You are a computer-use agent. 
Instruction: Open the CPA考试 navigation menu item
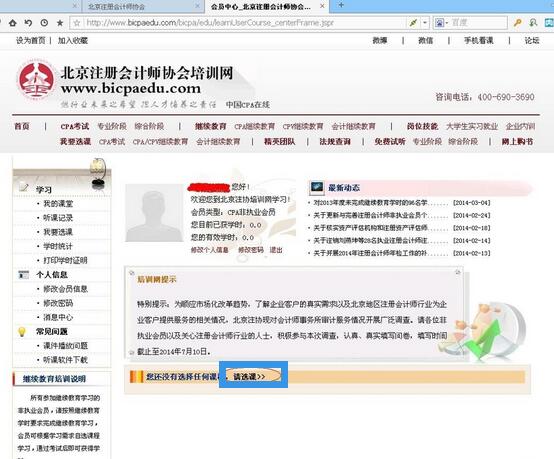(x=75, y=126)
